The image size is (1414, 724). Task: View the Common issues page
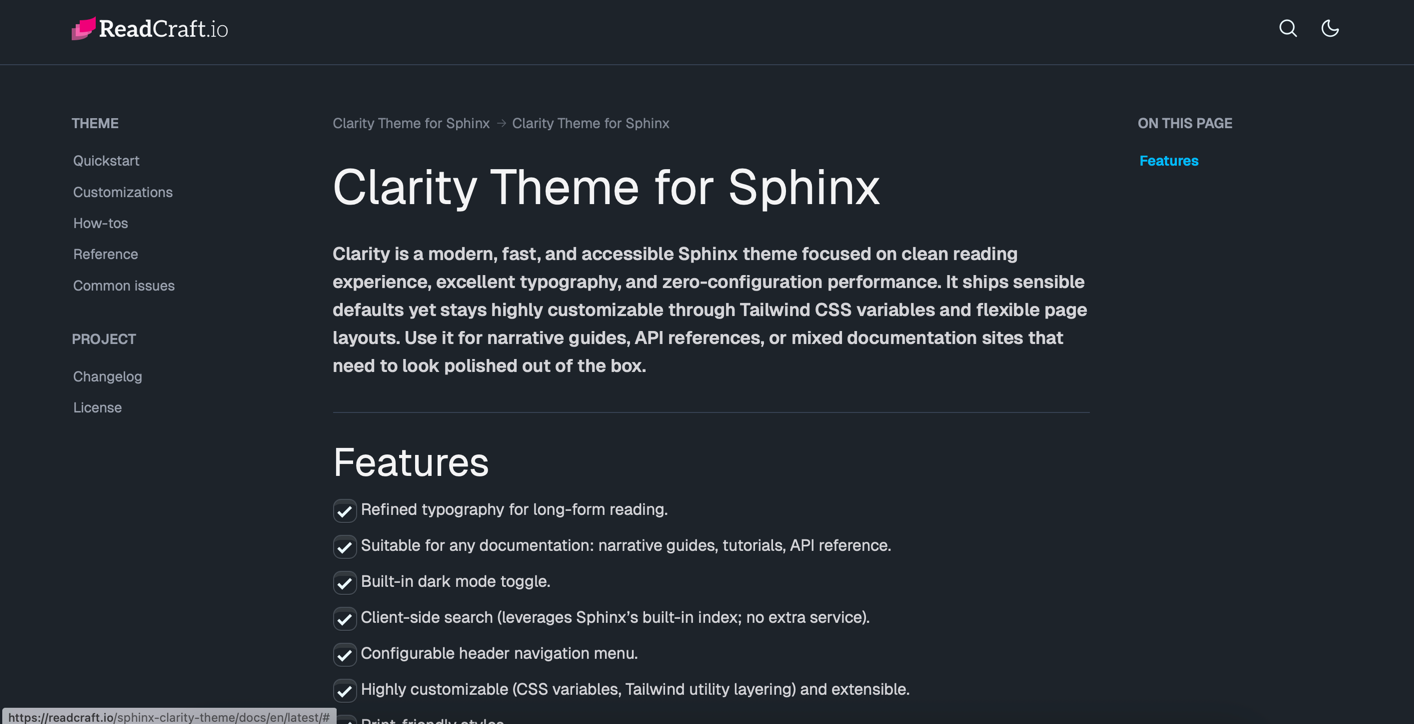[x=123, y=286]
